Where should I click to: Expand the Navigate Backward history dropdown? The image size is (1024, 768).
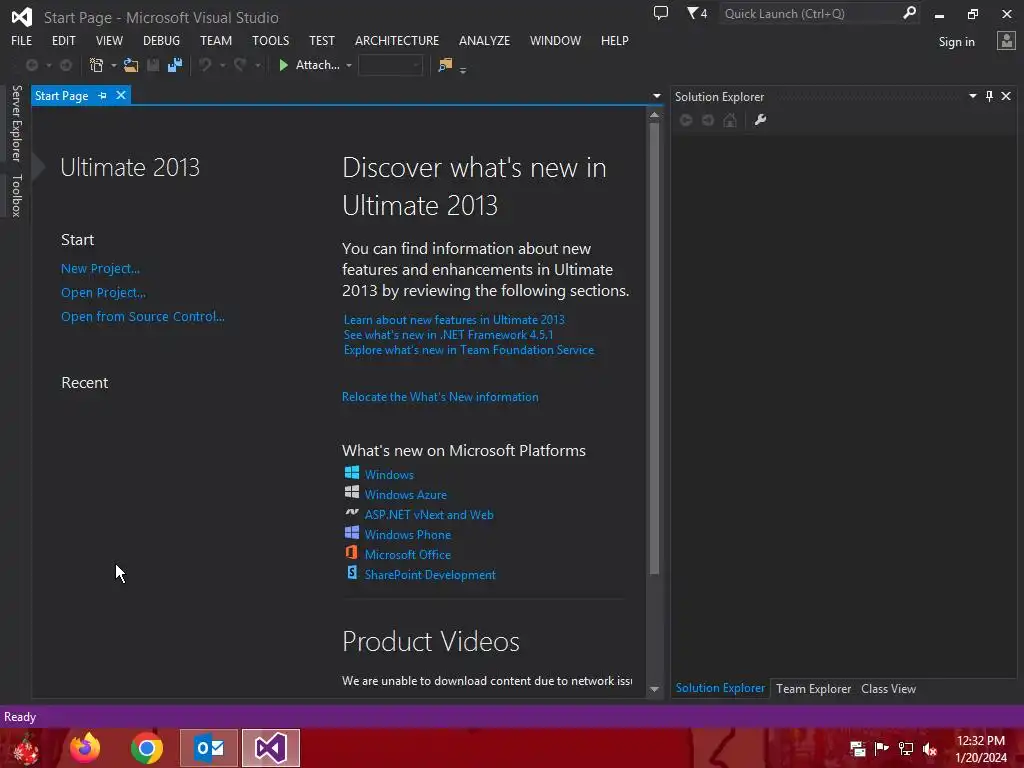click(48, 65)
